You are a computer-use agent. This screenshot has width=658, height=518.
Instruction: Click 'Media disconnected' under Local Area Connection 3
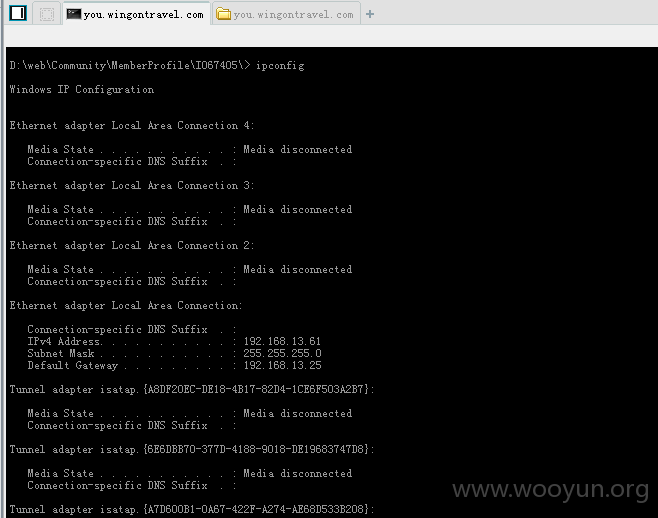coord(298,209)
